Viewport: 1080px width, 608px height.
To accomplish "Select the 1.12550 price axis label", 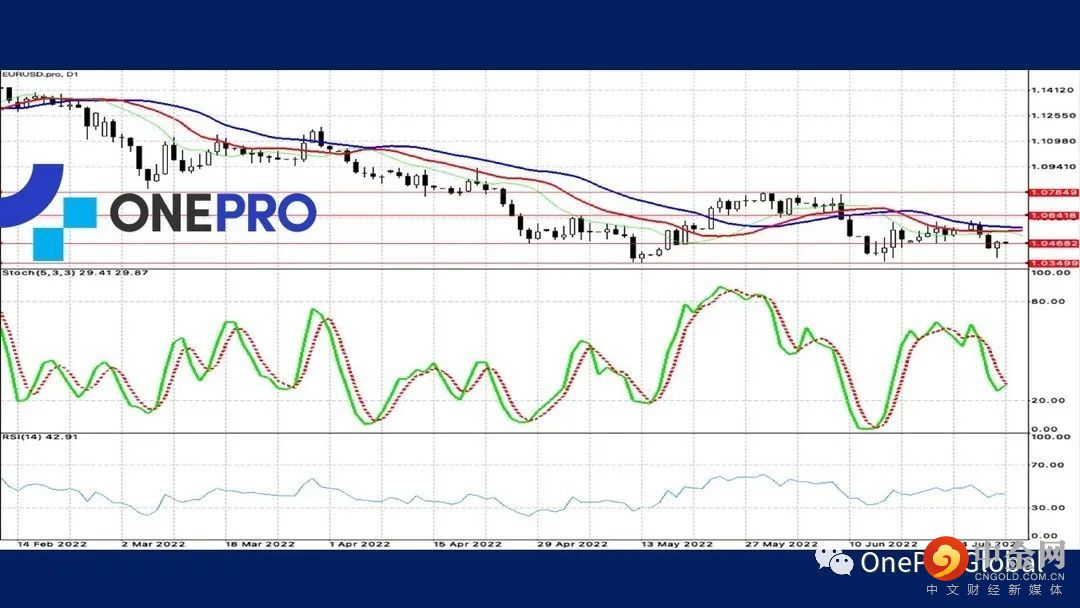I will point(1052,116).
